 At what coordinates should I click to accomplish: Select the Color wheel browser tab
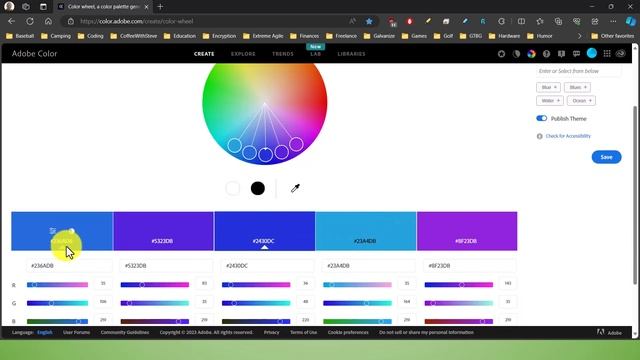(103, 7)
